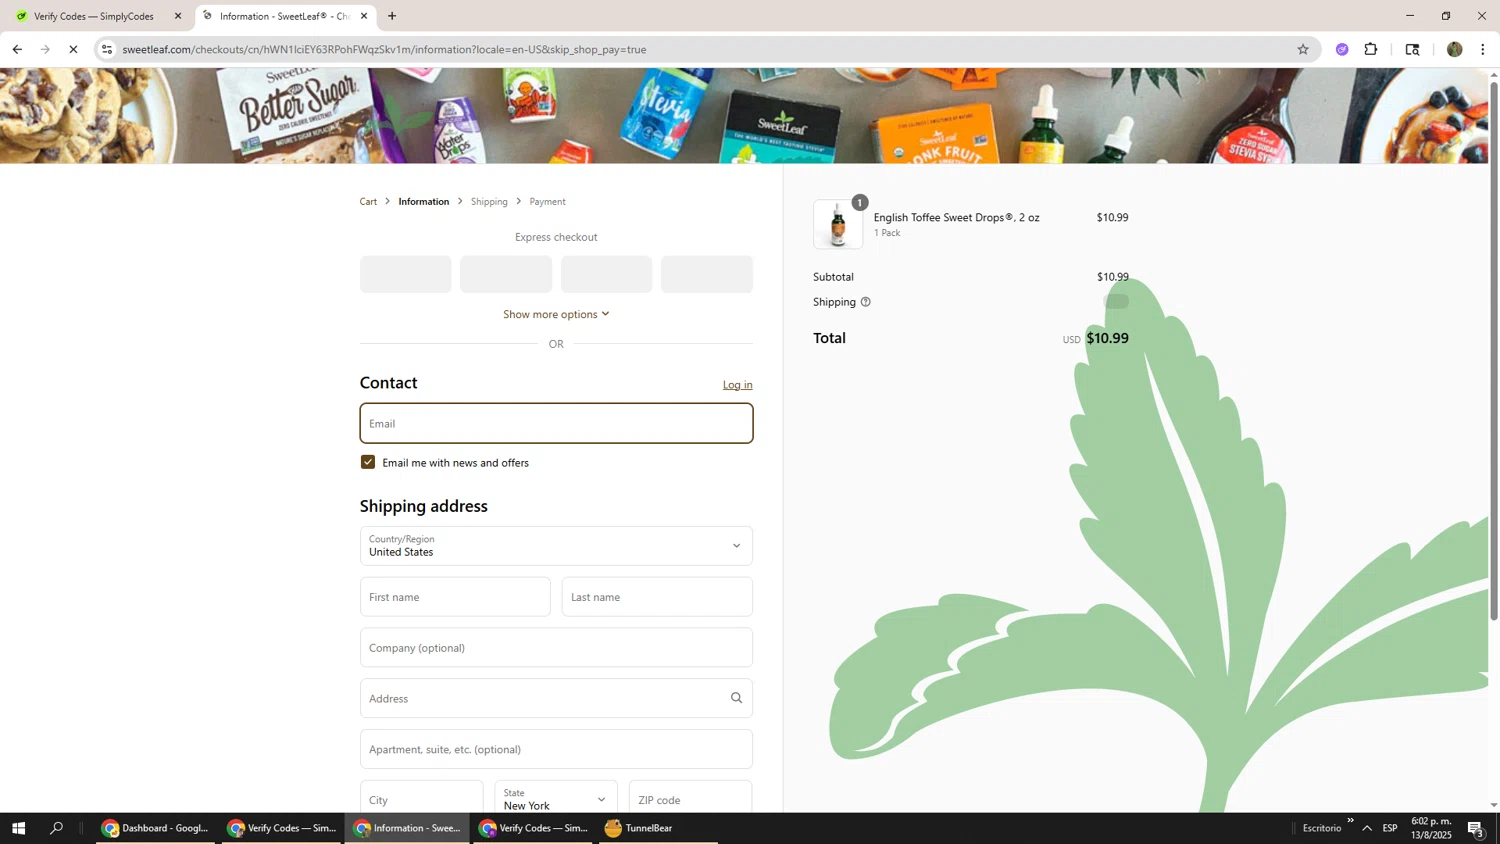The height and width of the screenshot is (844, 1500).
Task: Click the Shipping breadcrumb
Action: tap(489, 202)
